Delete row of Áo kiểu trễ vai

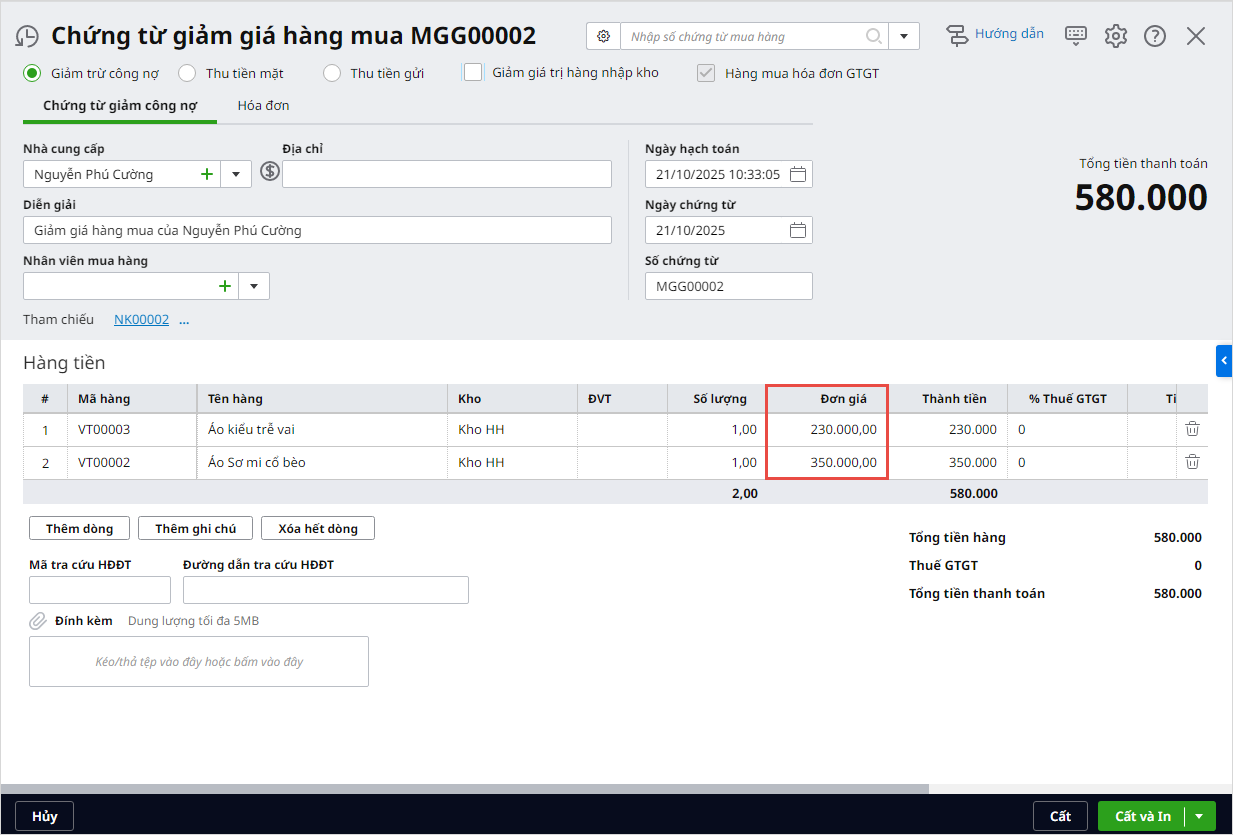[1192, 429]
